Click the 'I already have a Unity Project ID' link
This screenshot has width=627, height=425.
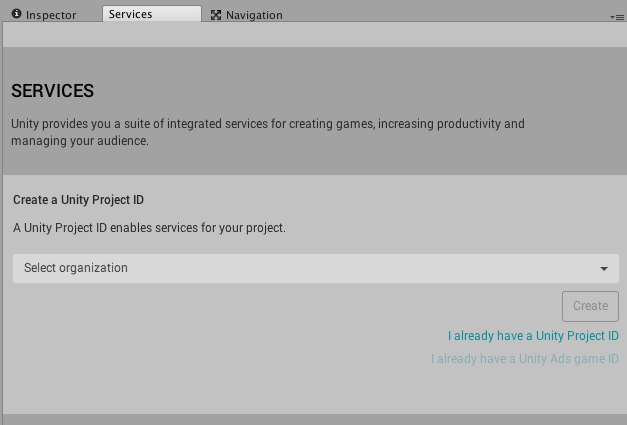pos(533,336)
